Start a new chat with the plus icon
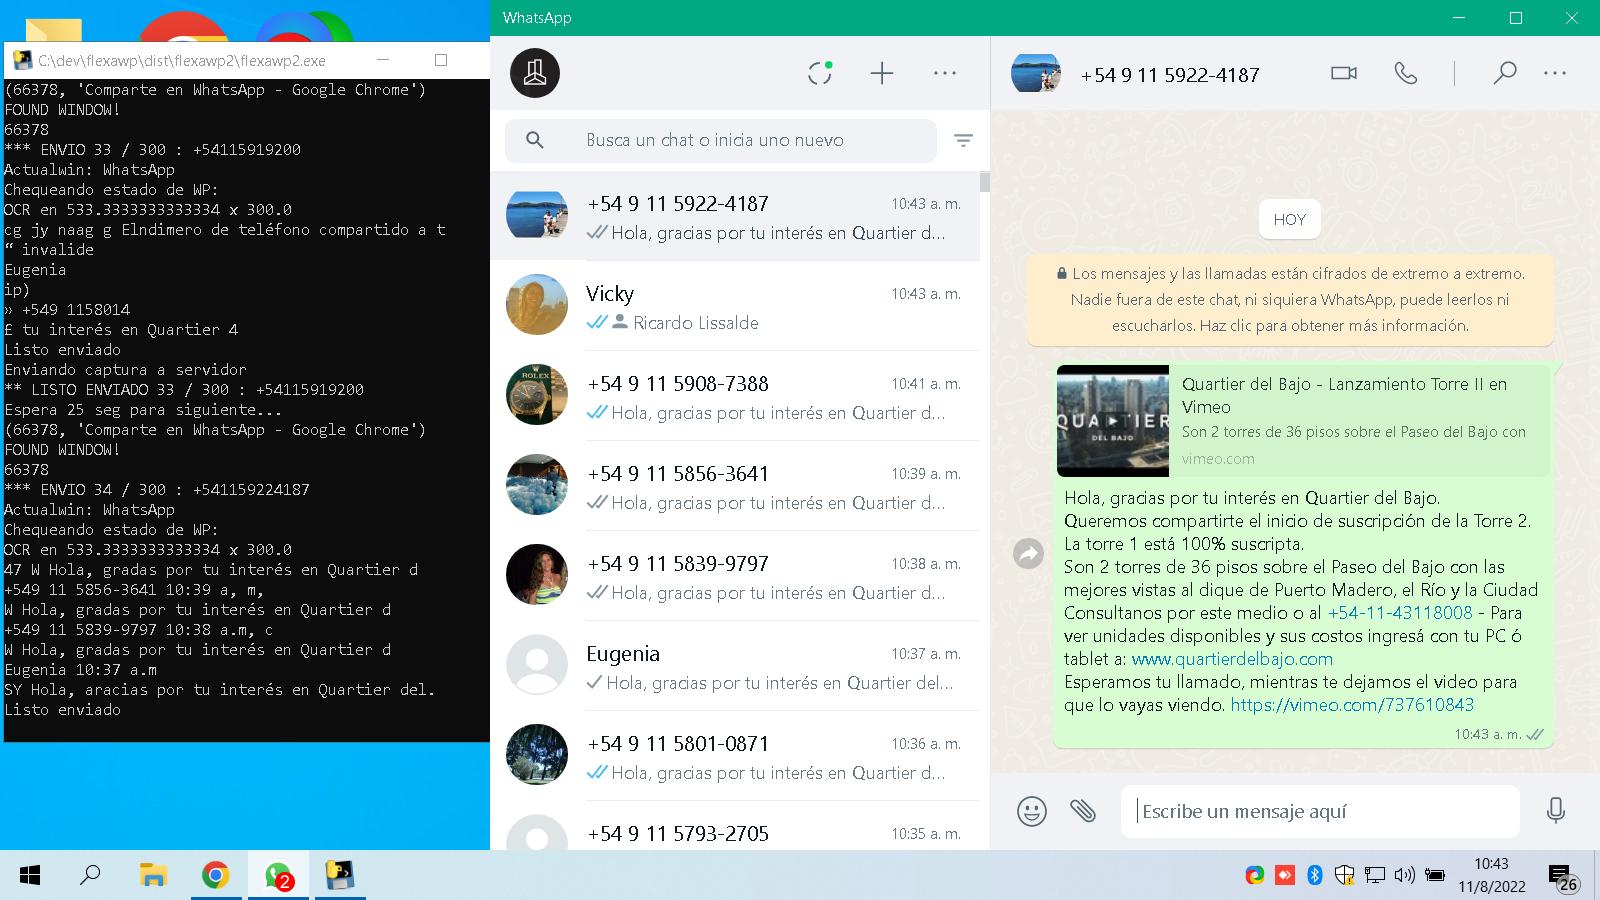This screenshot has width=1600, height=900. coord(882,73)
